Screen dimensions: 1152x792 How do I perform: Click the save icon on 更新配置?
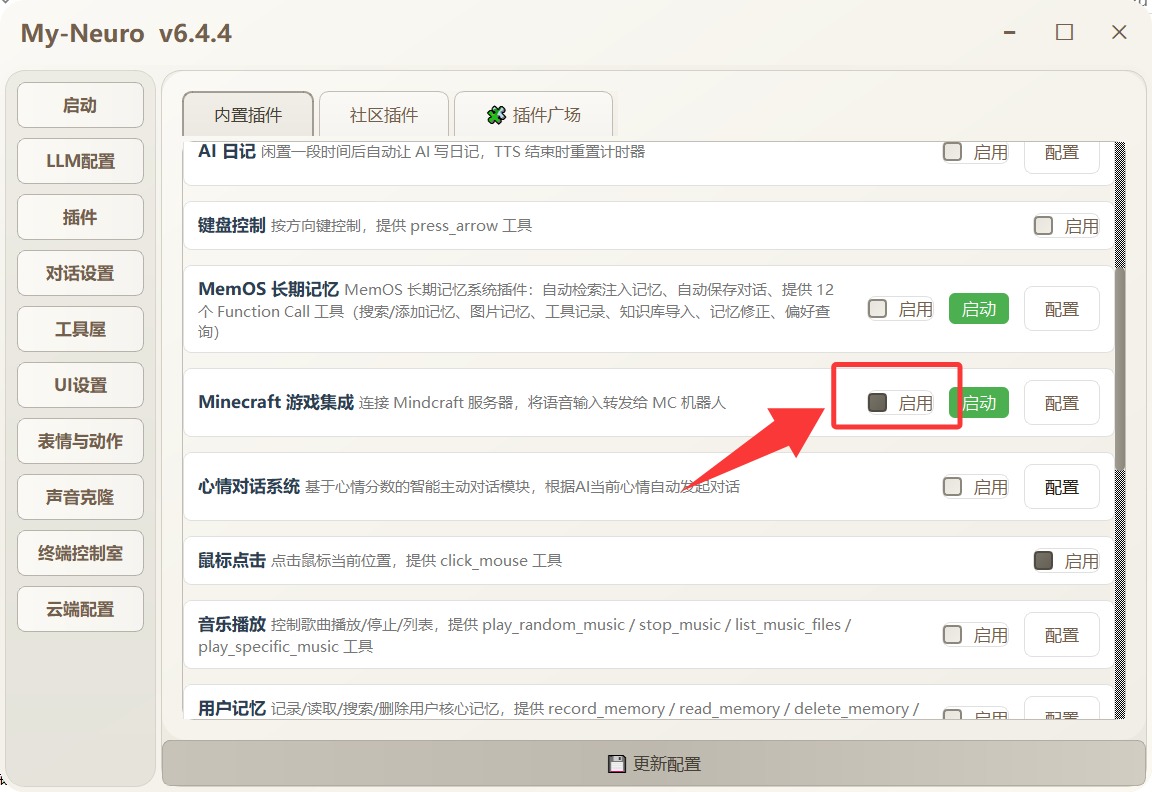coord(617,764)
